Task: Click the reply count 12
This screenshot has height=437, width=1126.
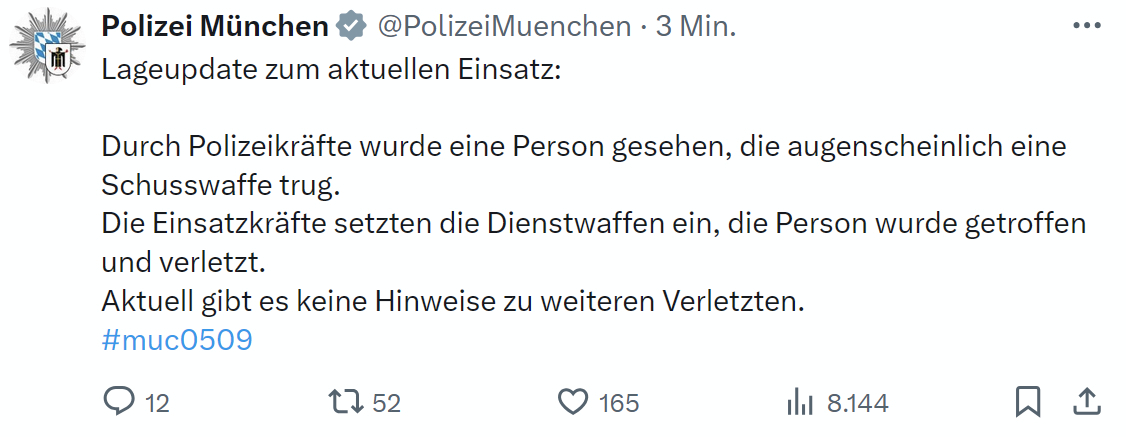Action: coord(157,403)
